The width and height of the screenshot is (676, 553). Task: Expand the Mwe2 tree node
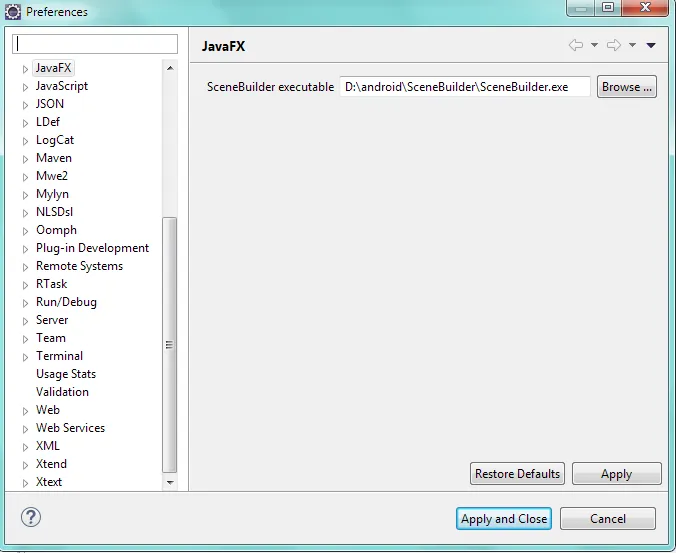tap(25, 177)
